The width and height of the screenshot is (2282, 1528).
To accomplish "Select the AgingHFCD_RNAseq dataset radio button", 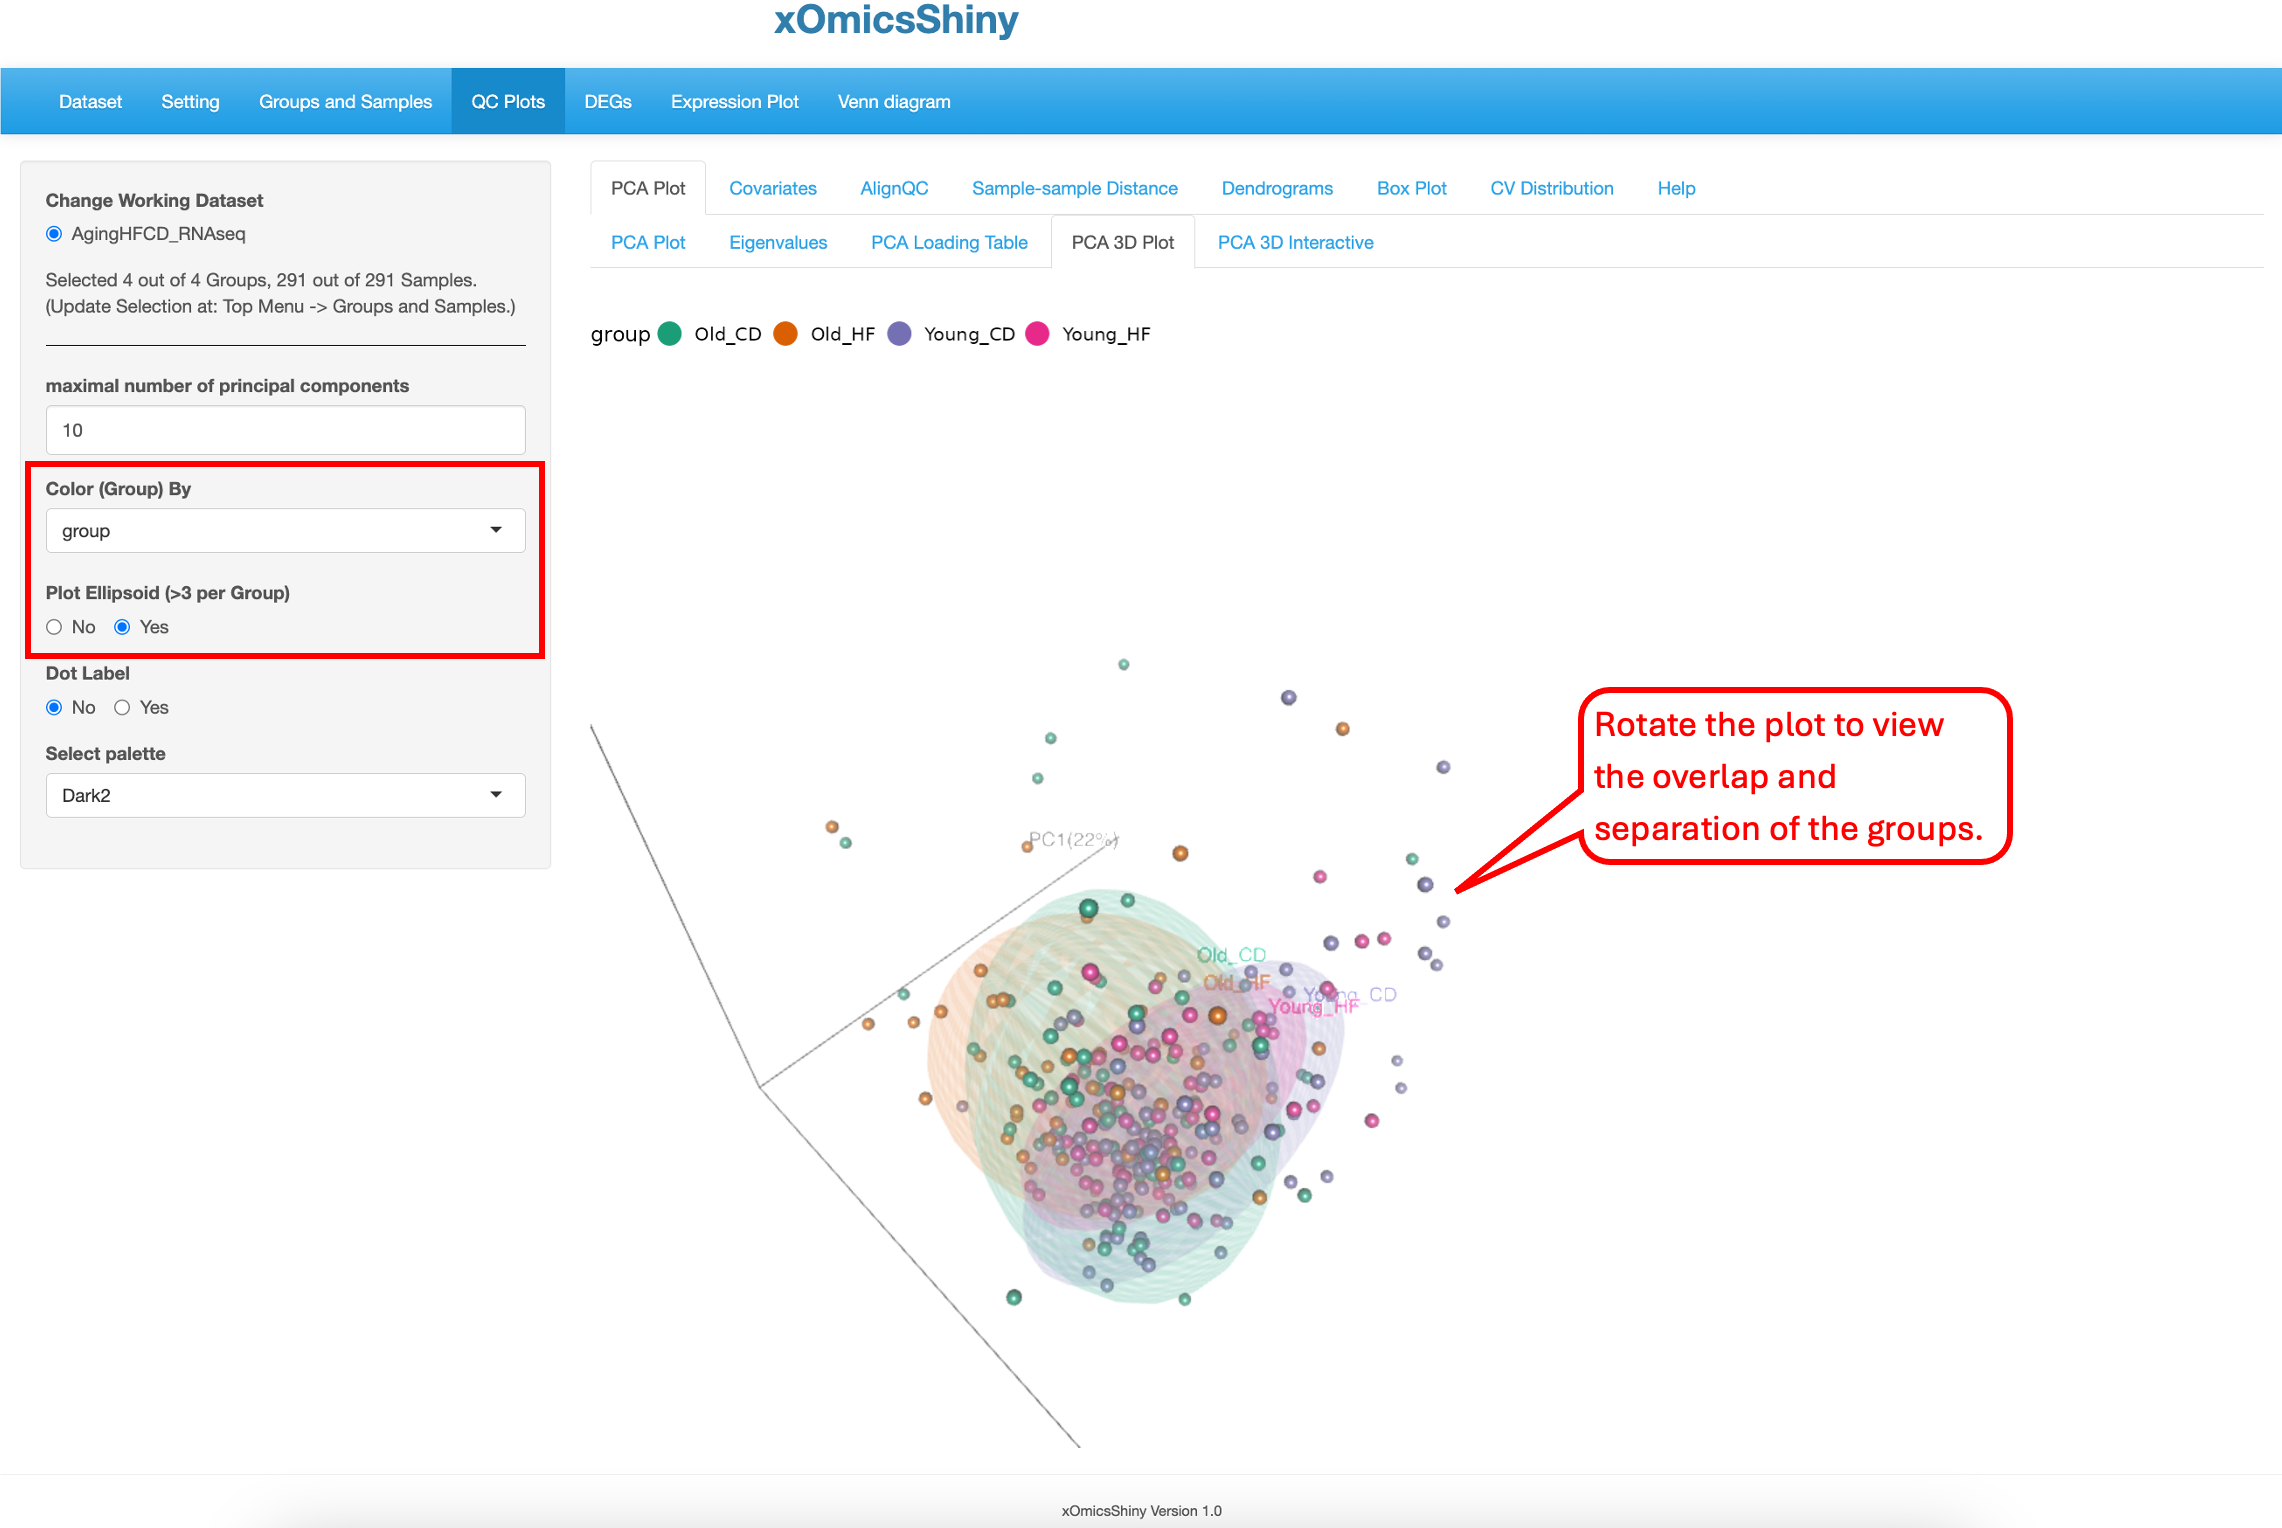I will (x=54, y=234).
